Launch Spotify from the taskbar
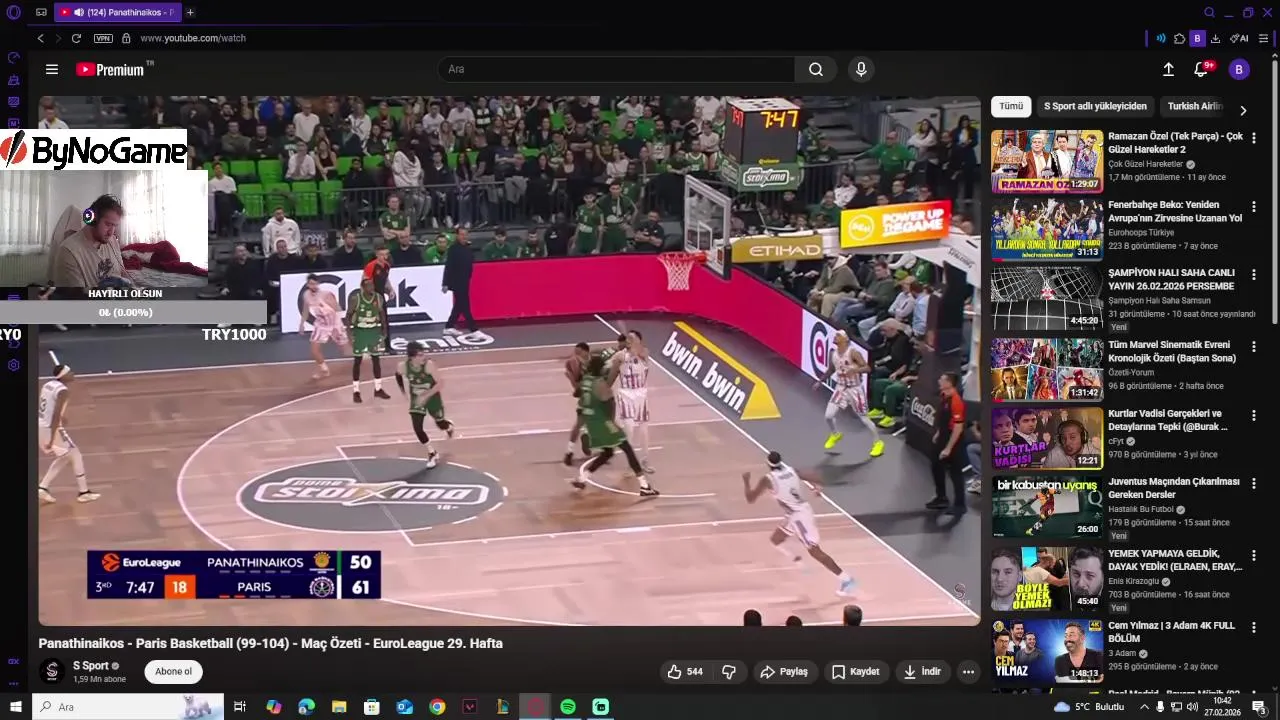1280x720 pixels. 568,707
